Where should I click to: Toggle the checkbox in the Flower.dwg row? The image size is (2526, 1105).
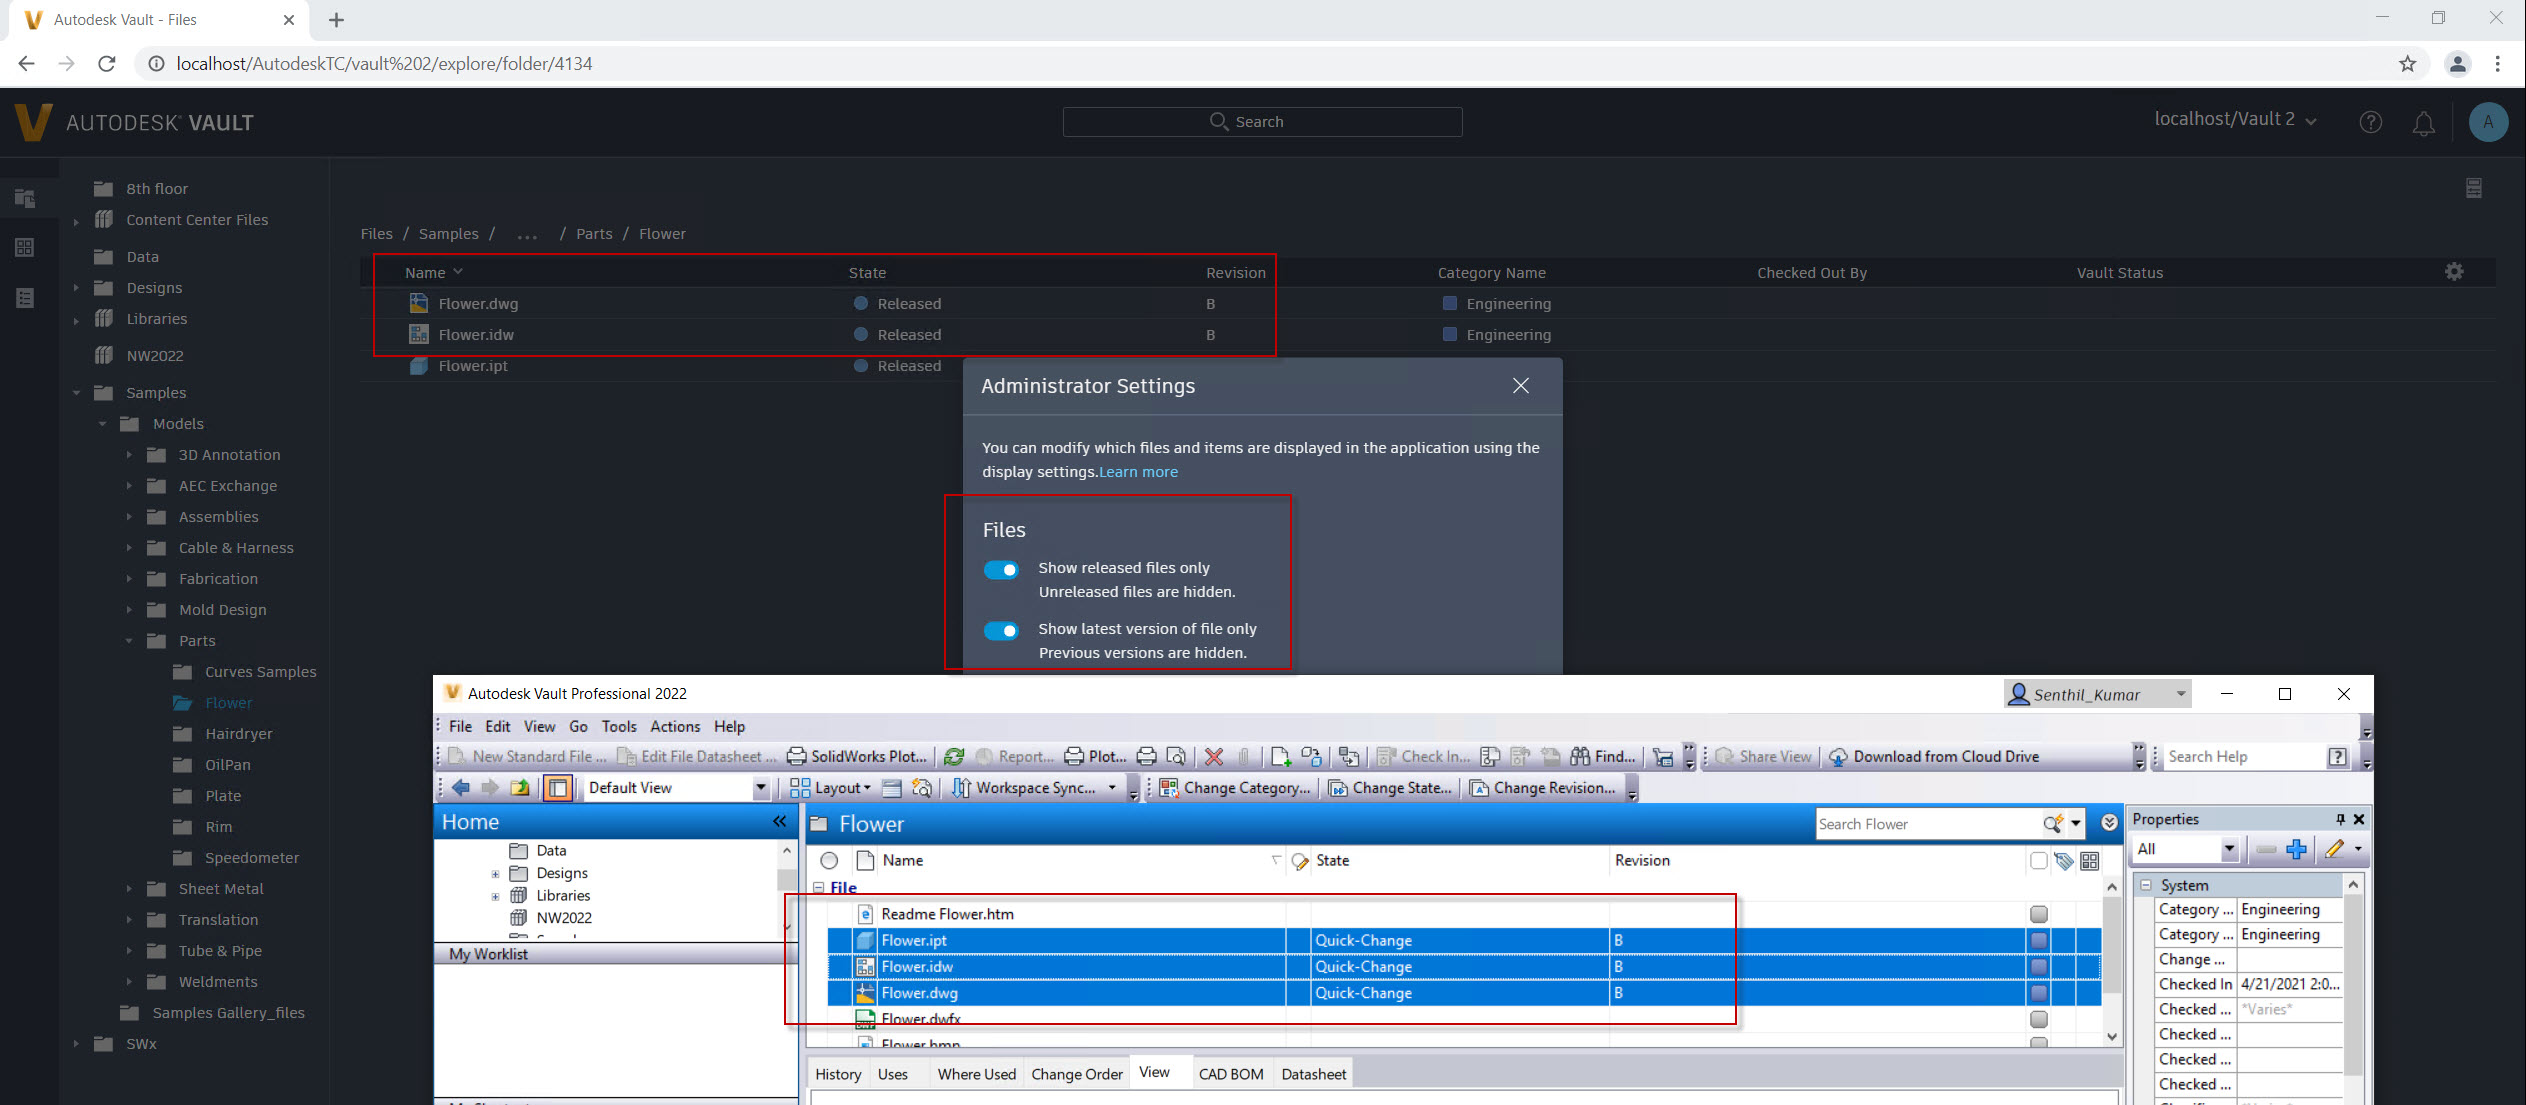tap(2038, 993)
